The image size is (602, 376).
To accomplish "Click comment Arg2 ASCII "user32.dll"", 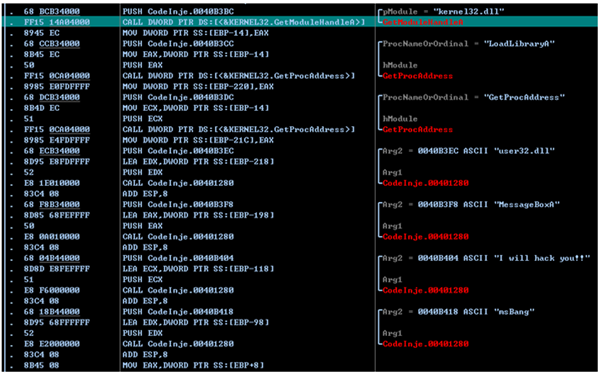I will 469,151.
